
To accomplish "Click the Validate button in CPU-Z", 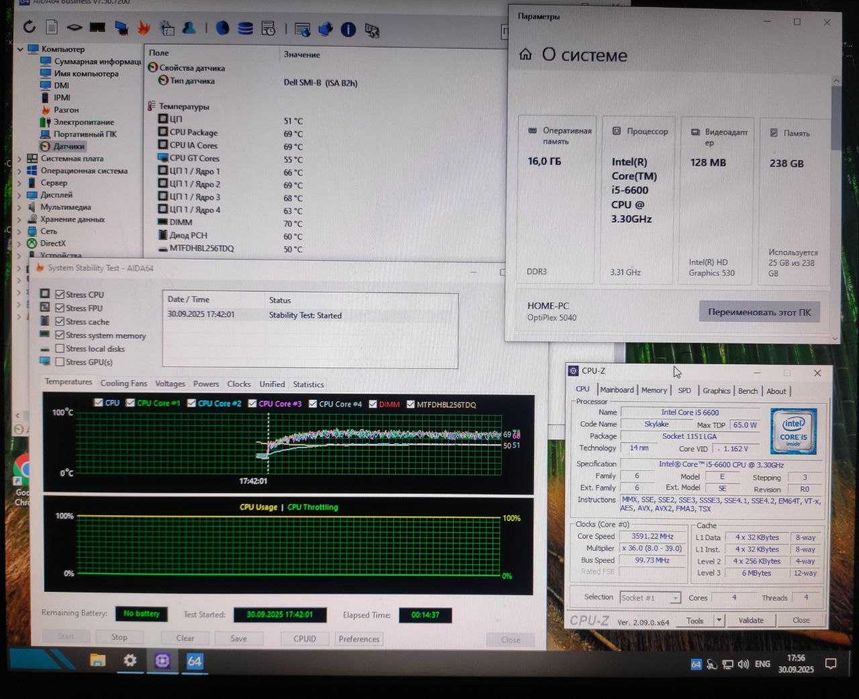I will click(751, 620).
